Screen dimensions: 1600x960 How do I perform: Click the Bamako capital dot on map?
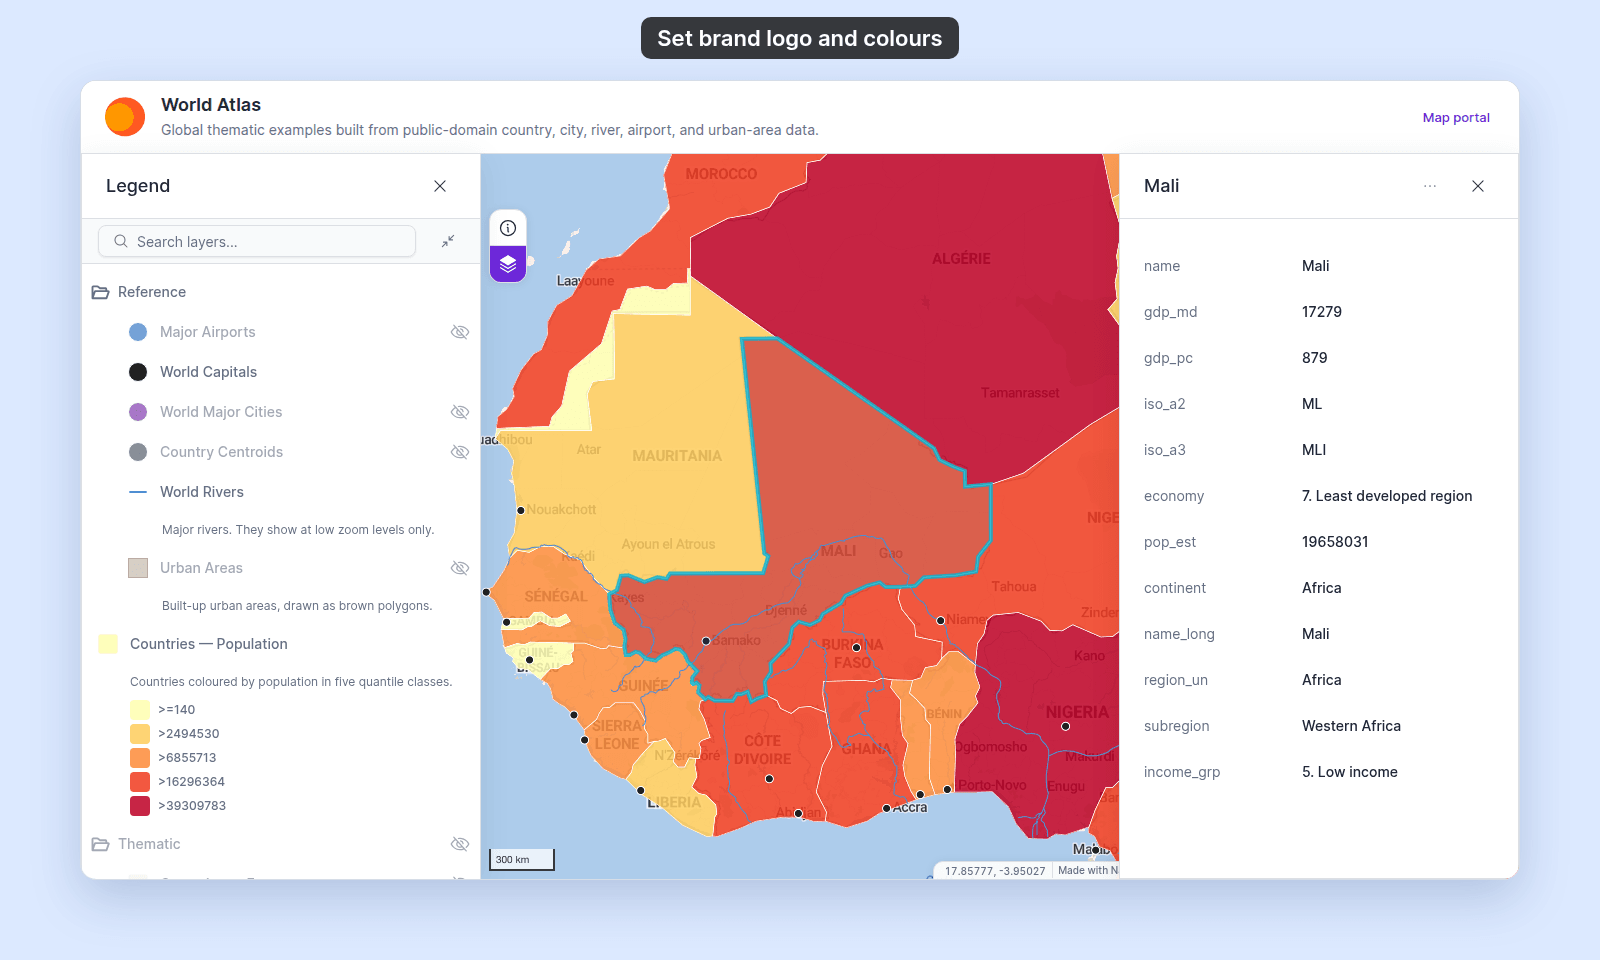click(706, 641)
